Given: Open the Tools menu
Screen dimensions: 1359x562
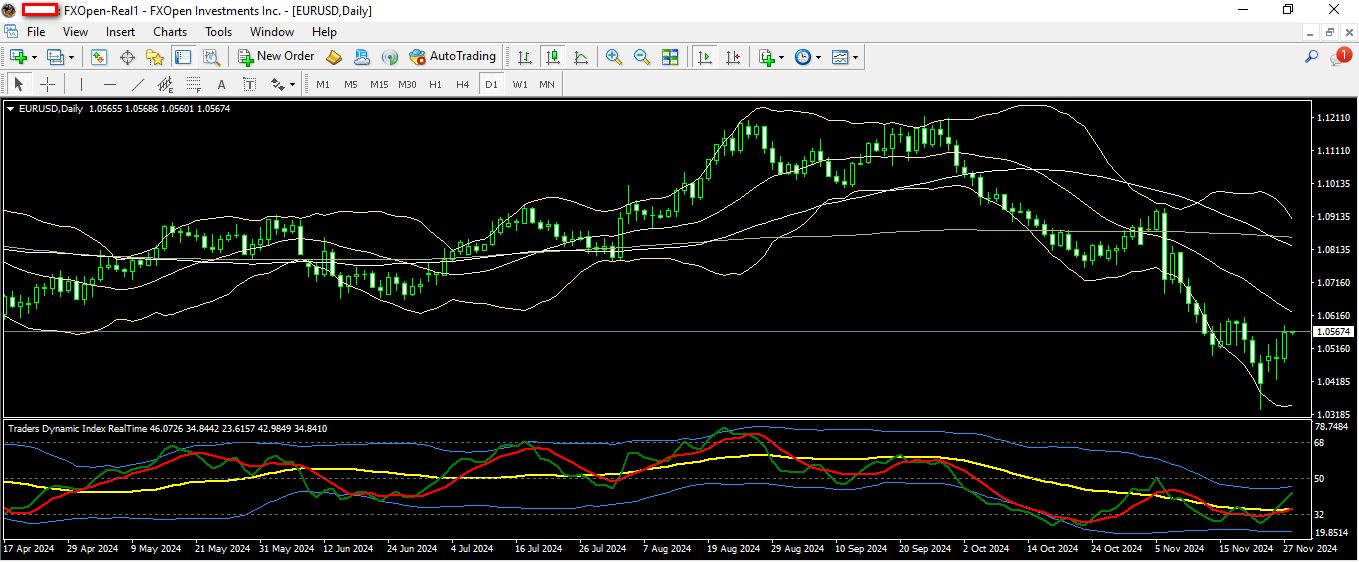Looking at the screenshot, I should [x=219, y=31].
